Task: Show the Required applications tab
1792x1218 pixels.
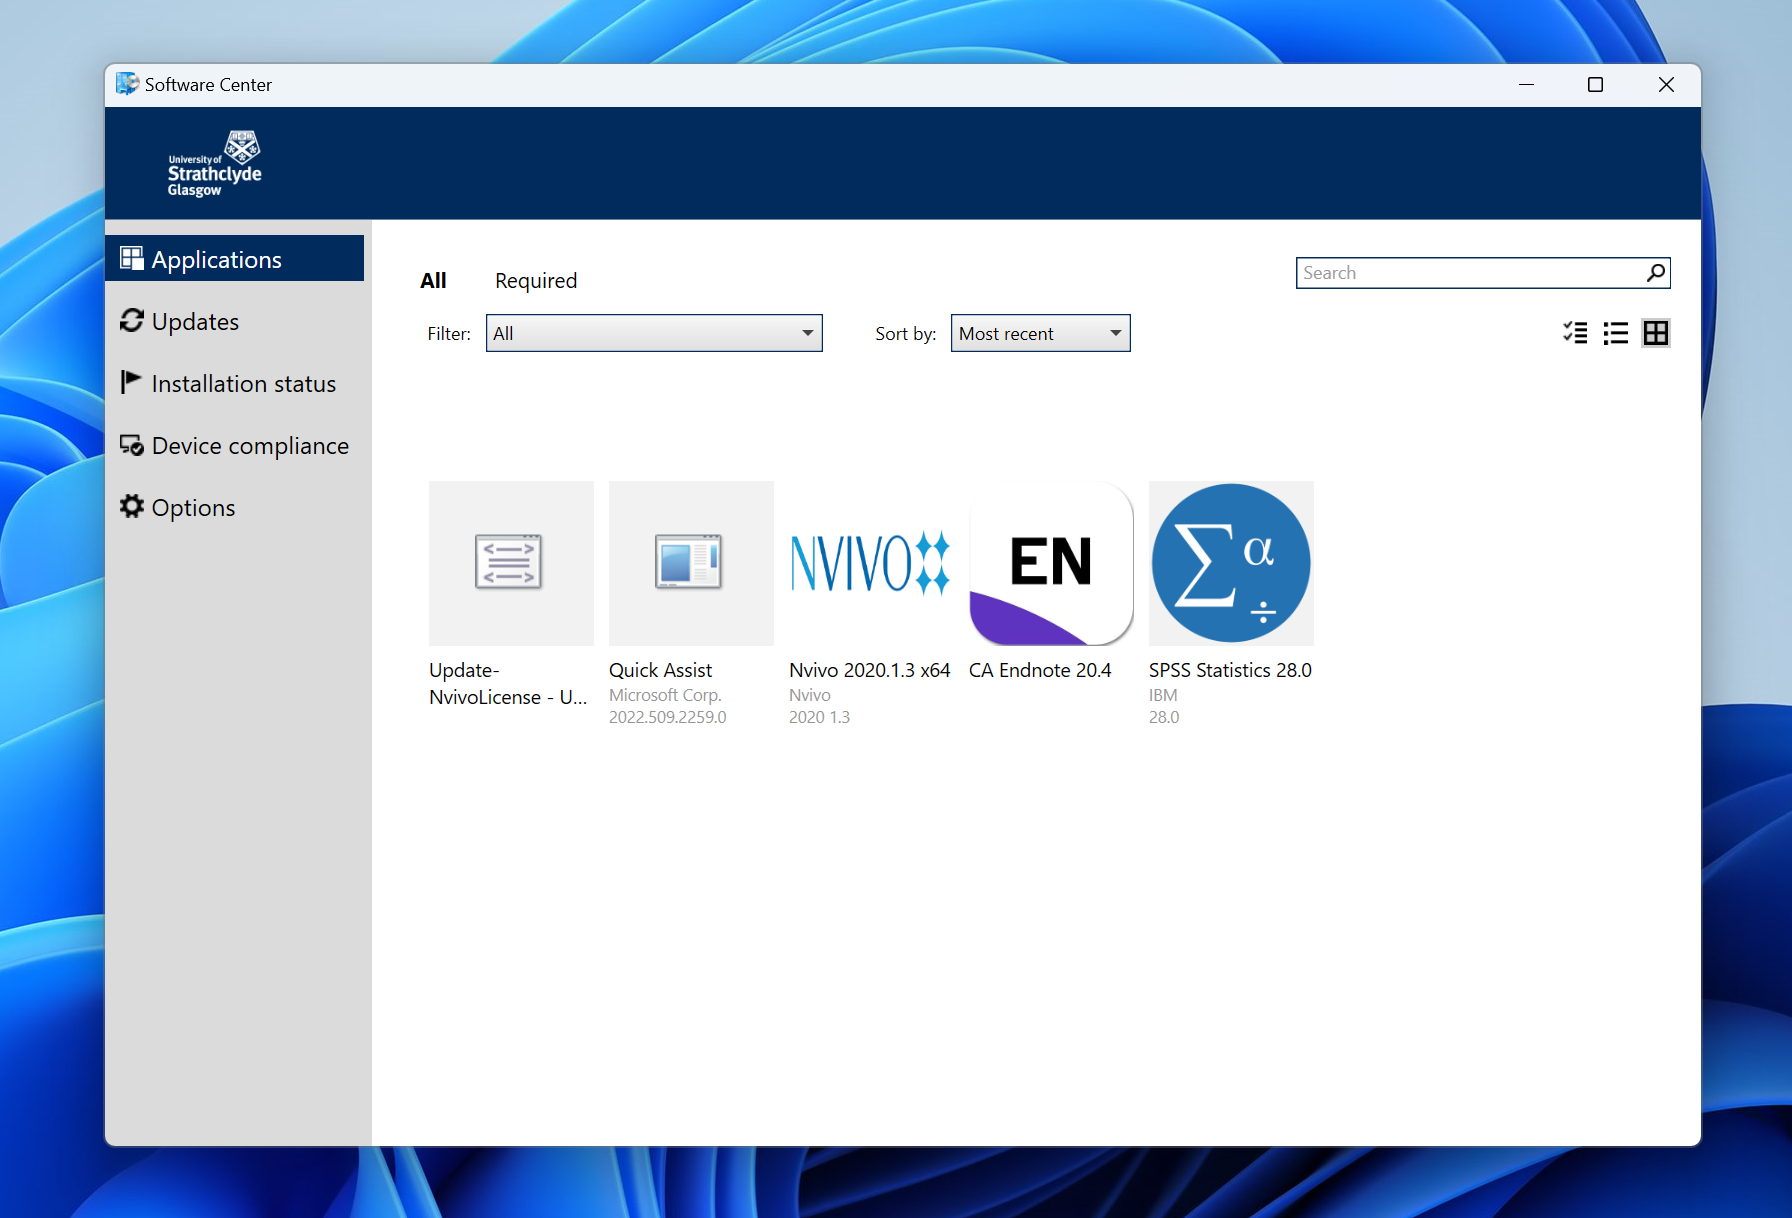Action: (x=536, y=281)
